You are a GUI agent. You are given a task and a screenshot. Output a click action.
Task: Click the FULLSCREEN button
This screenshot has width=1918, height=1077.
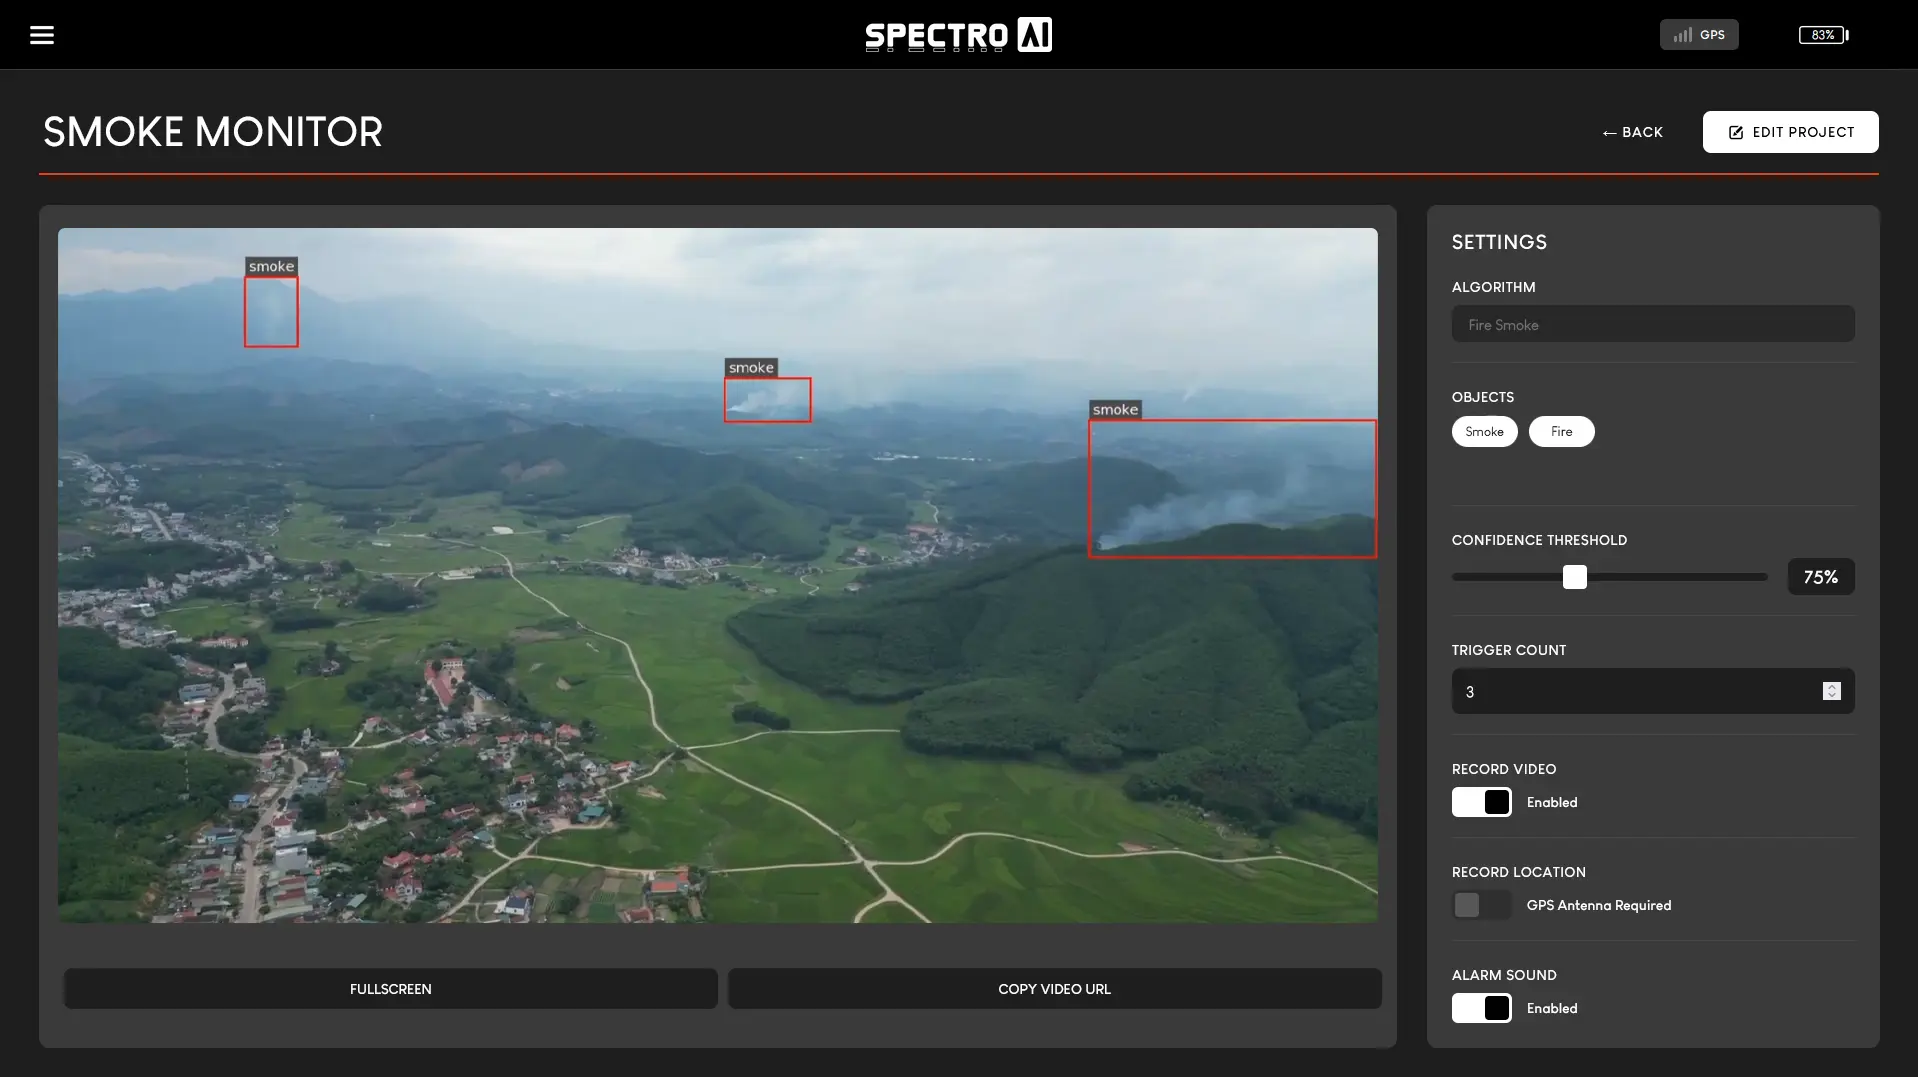[390, 988]
